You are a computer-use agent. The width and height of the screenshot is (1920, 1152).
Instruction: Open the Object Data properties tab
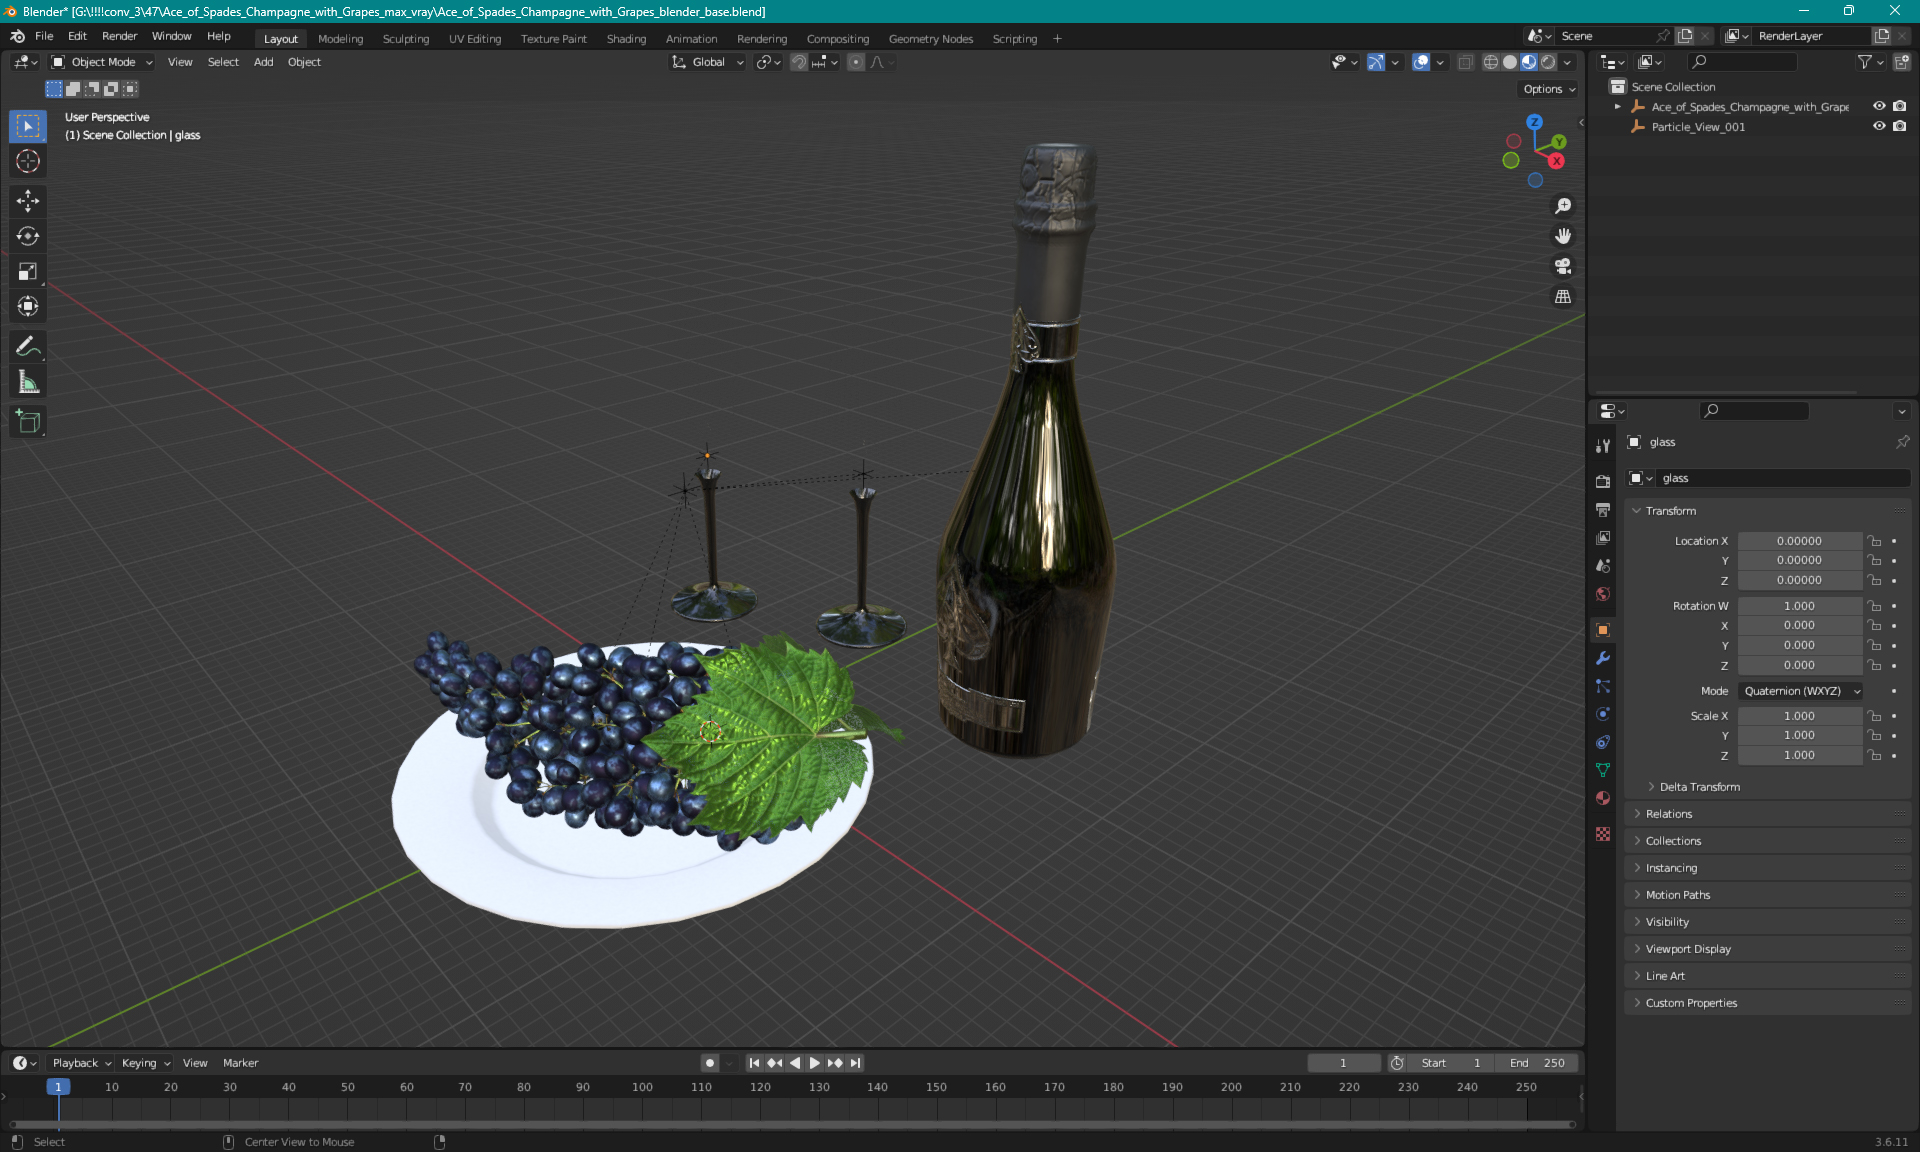pyautogui.click(x=1603, y=770)
